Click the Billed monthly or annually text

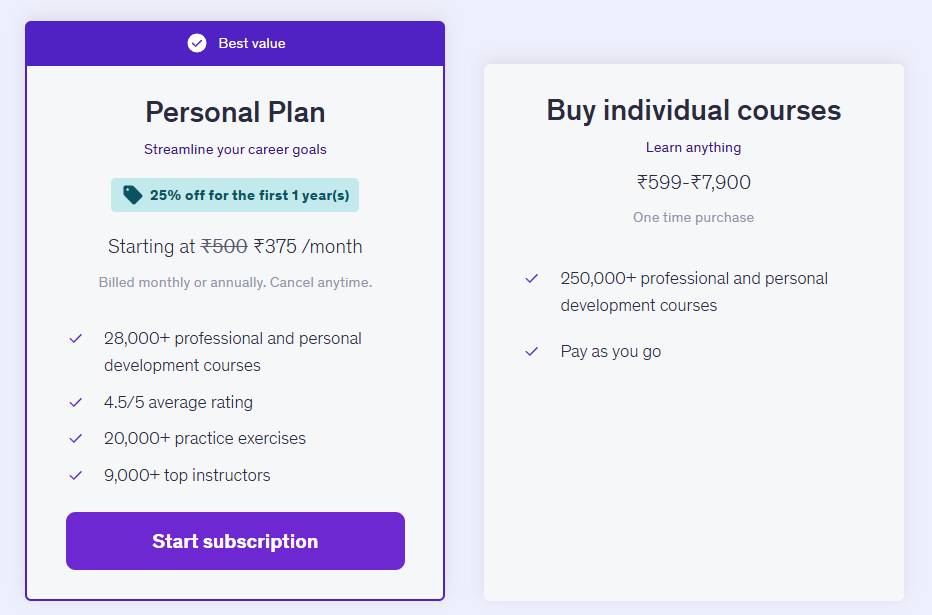point(234,282)
